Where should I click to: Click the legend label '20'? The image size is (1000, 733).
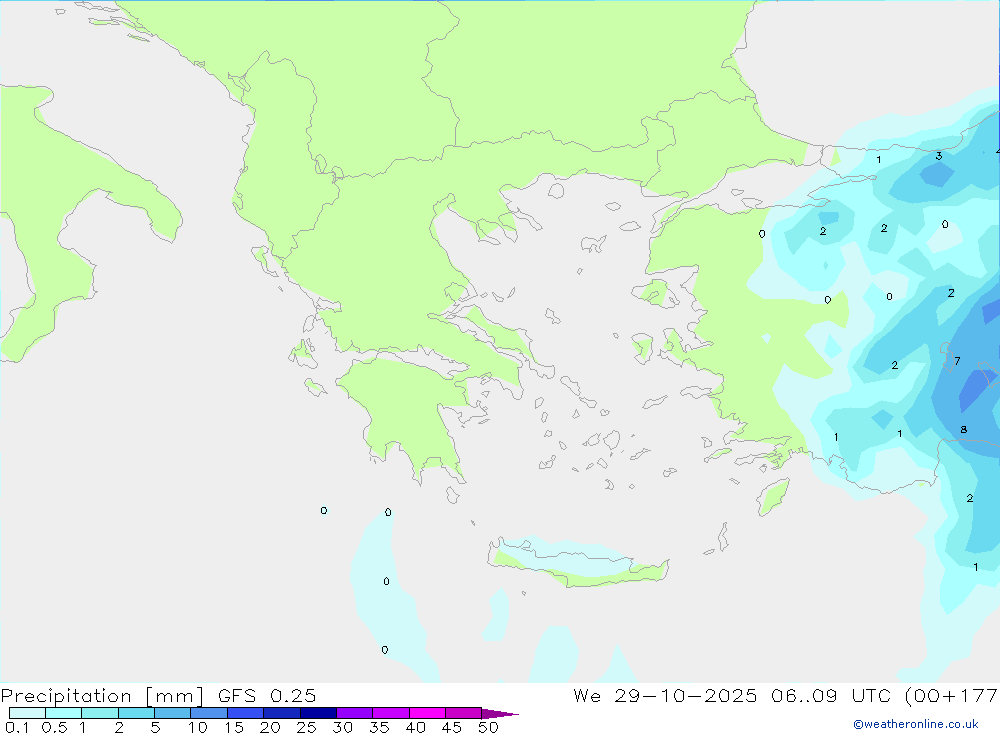pyautogui.click(x=270, y=727)
